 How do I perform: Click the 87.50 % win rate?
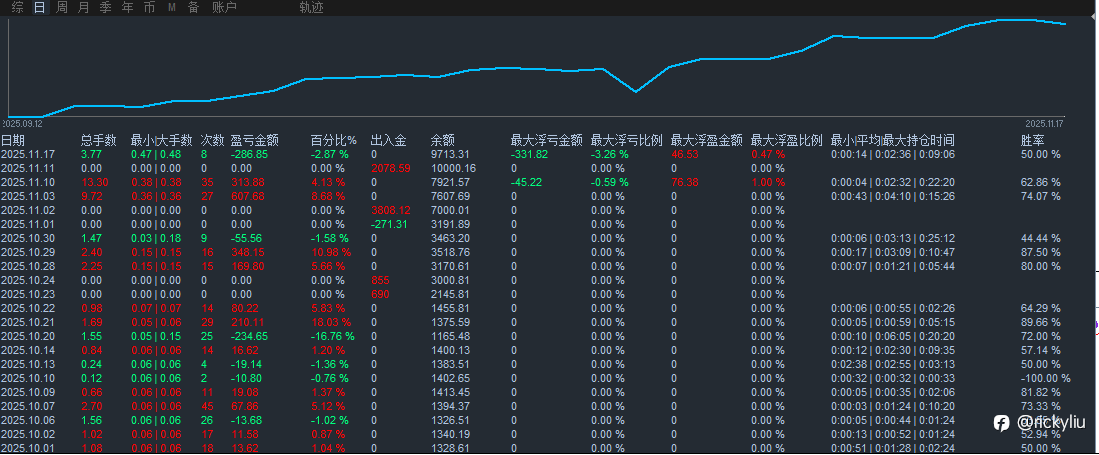[x=1041, y=252]
